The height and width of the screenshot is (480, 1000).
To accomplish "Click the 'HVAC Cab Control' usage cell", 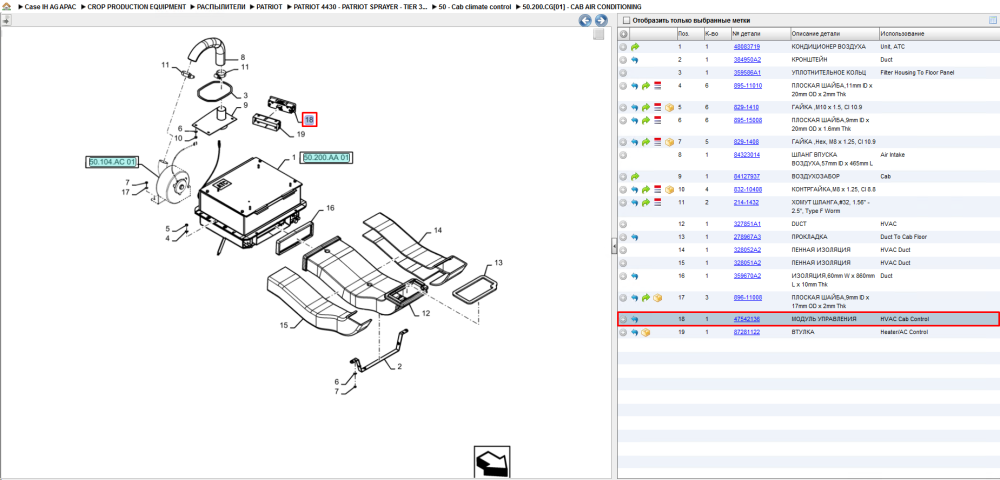I will pyautogui.click(x=904, y=319).
